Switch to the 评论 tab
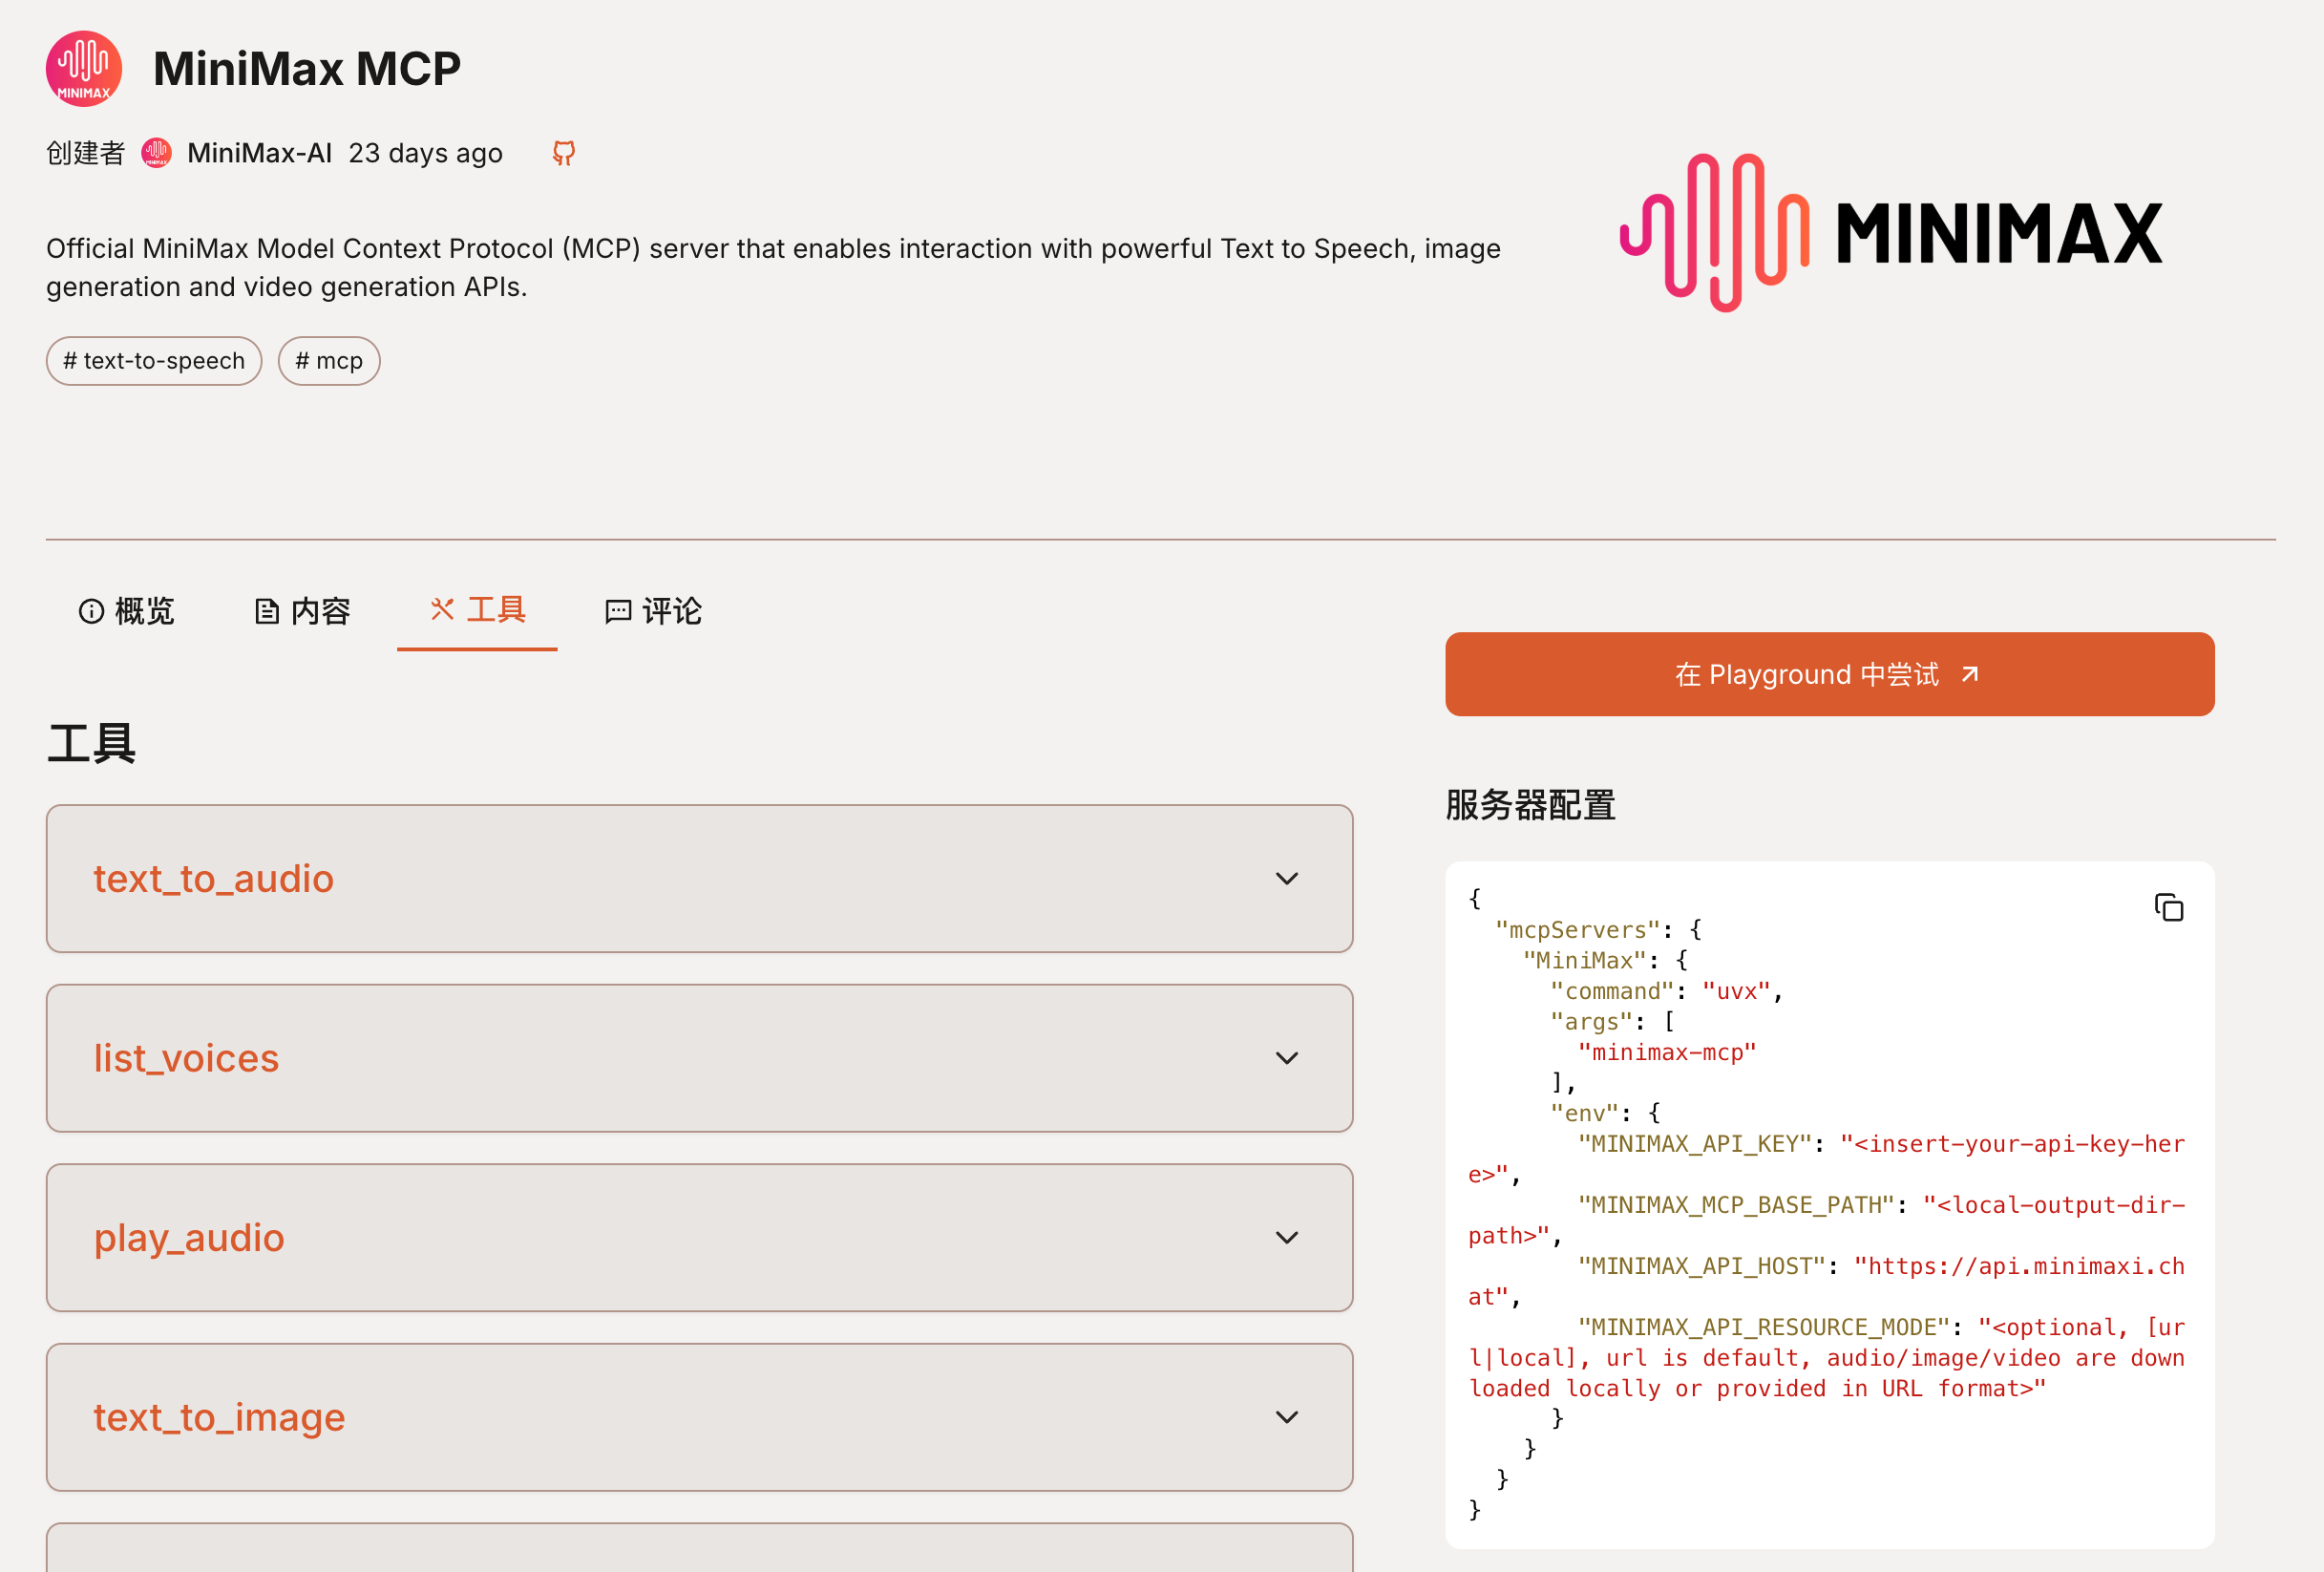2324x1572 pixels. (671, 611)
